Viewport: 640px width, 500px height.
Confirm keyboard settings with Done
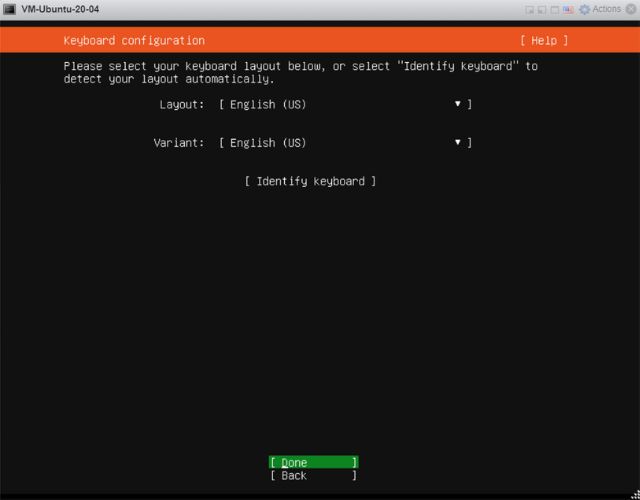313,462
